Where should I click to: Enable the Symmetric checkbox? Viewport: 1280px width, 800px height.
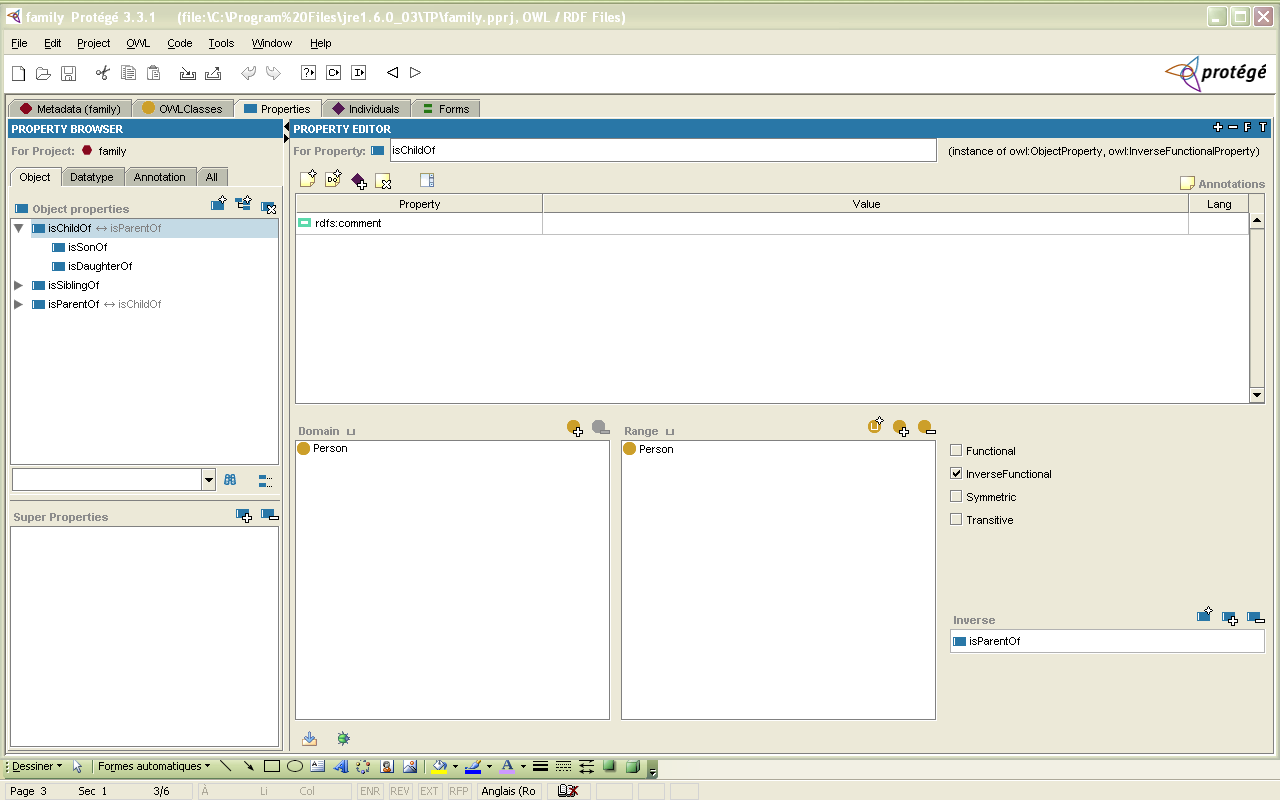tap(956, 497)
